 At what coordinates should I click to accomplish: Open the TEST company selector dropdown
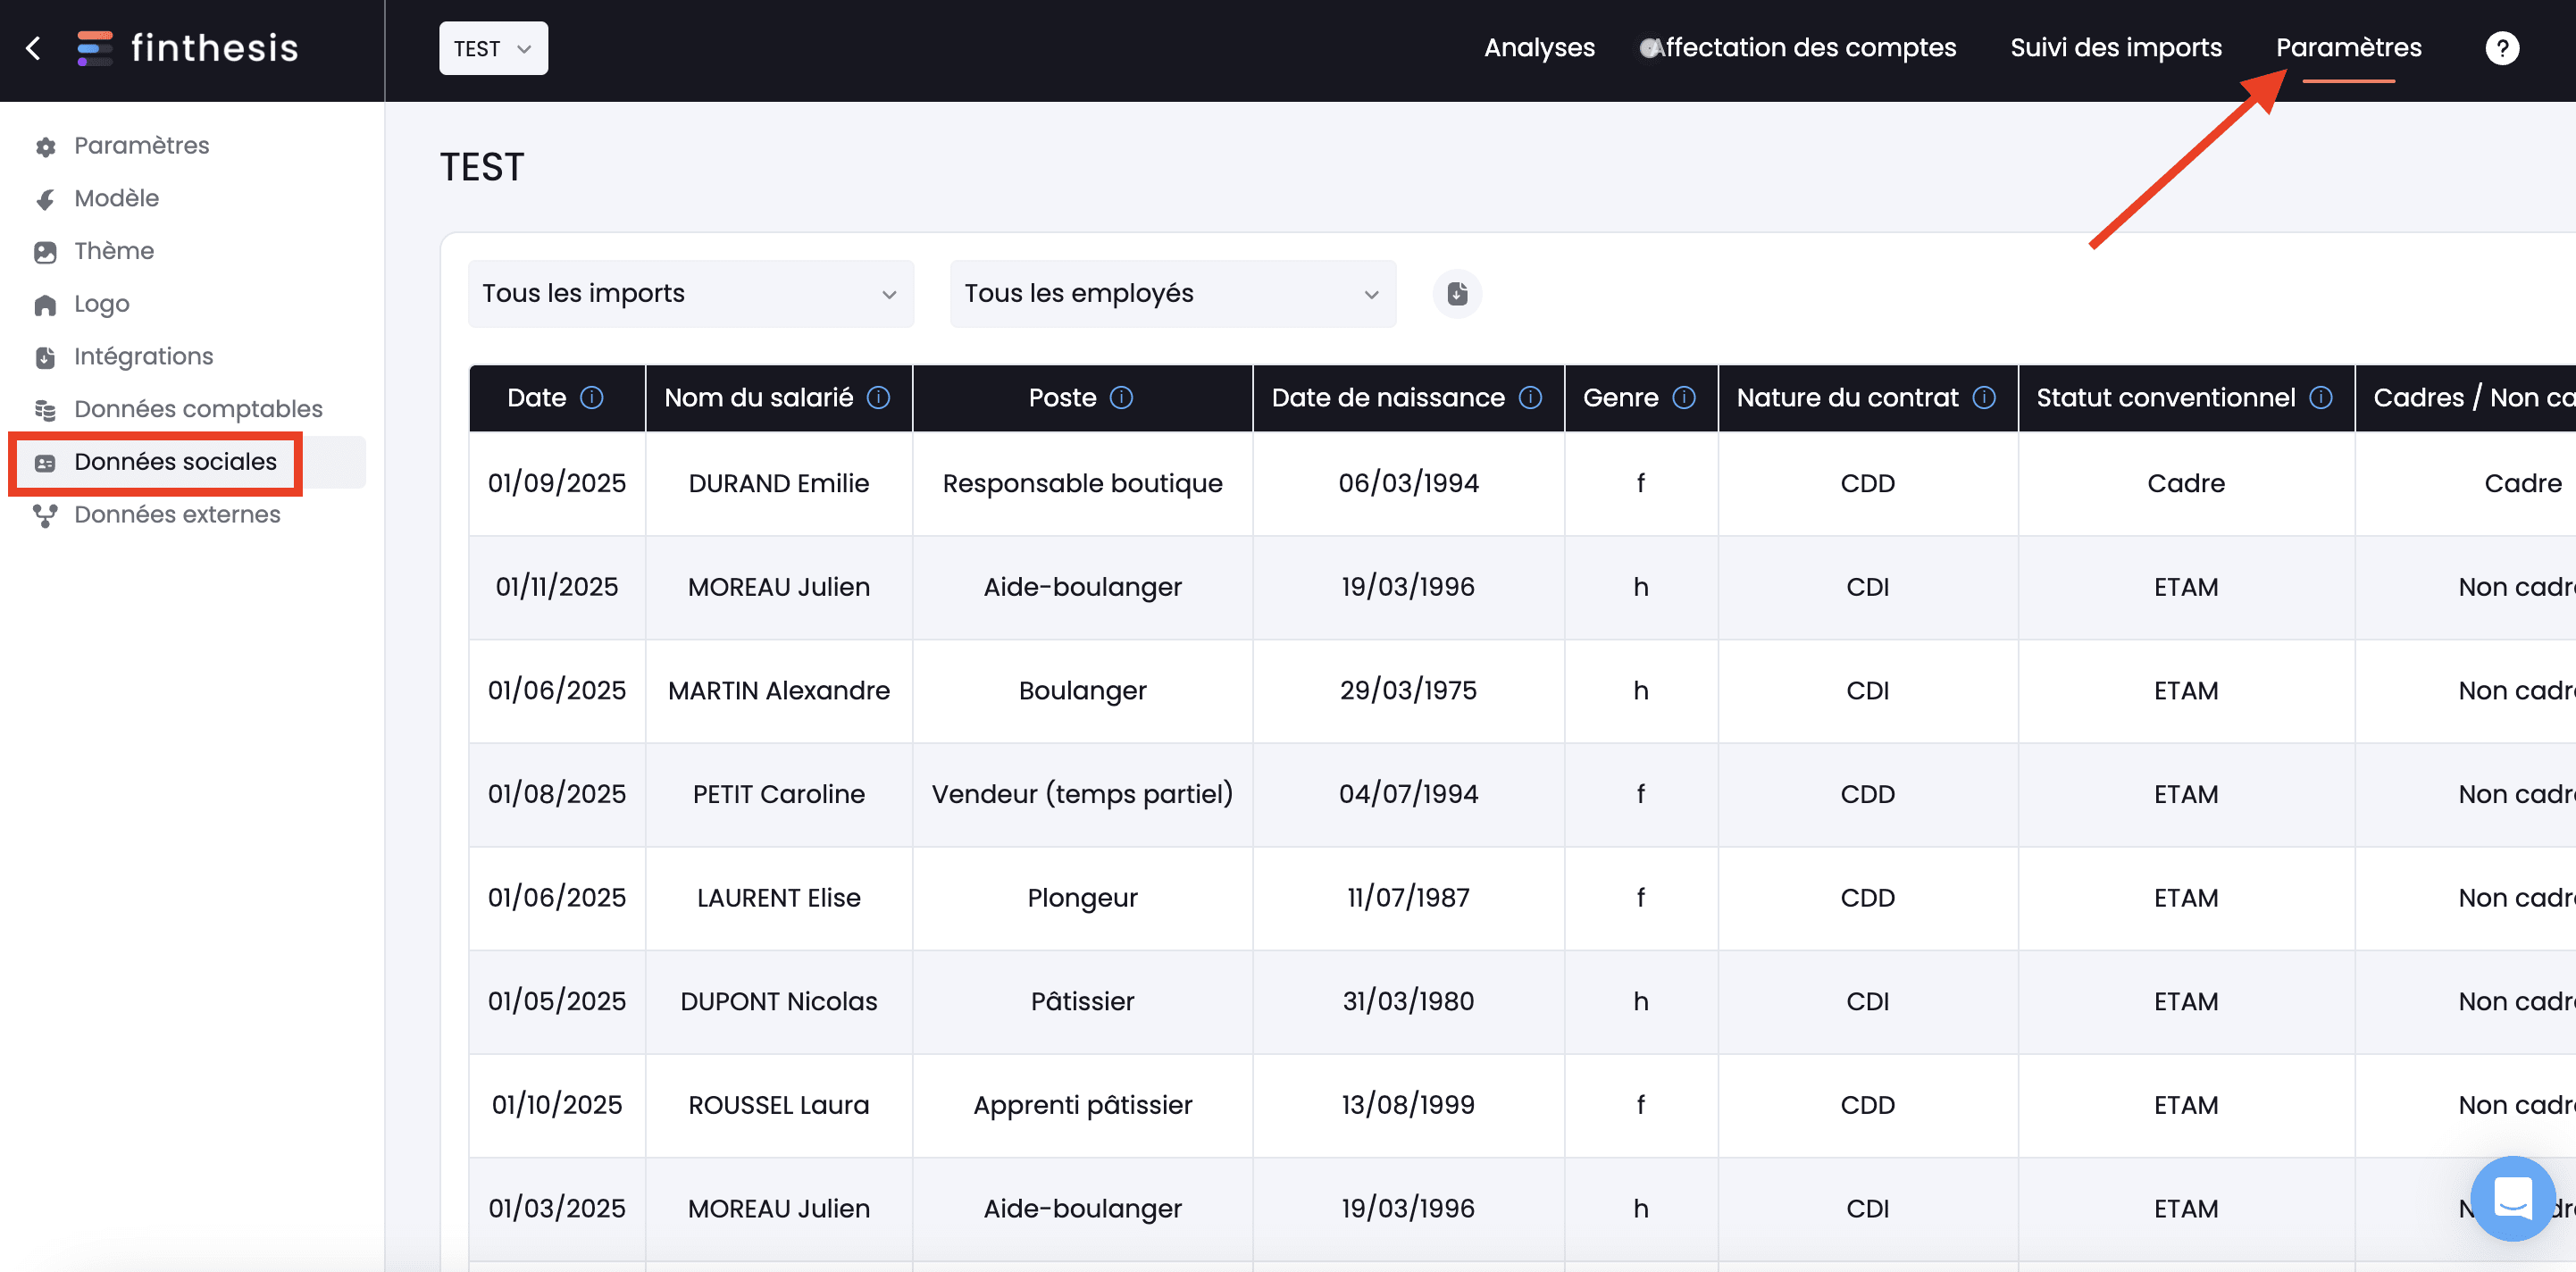tap(493, 48)
